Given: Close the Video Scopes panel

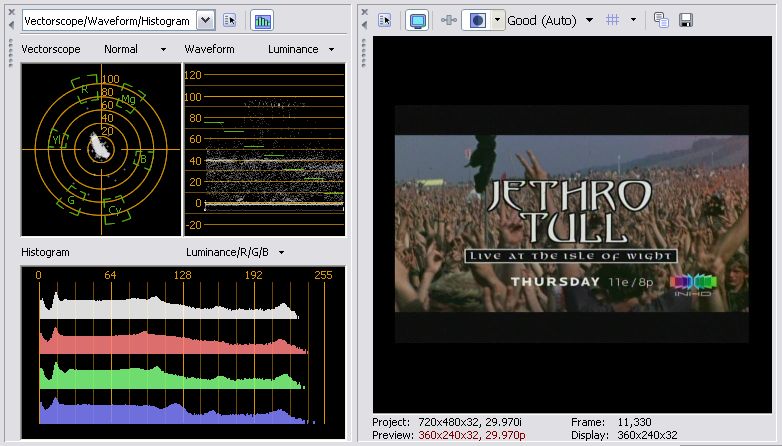Looking at the screenshot, I should pyautogui.click(x=11, y=12).
